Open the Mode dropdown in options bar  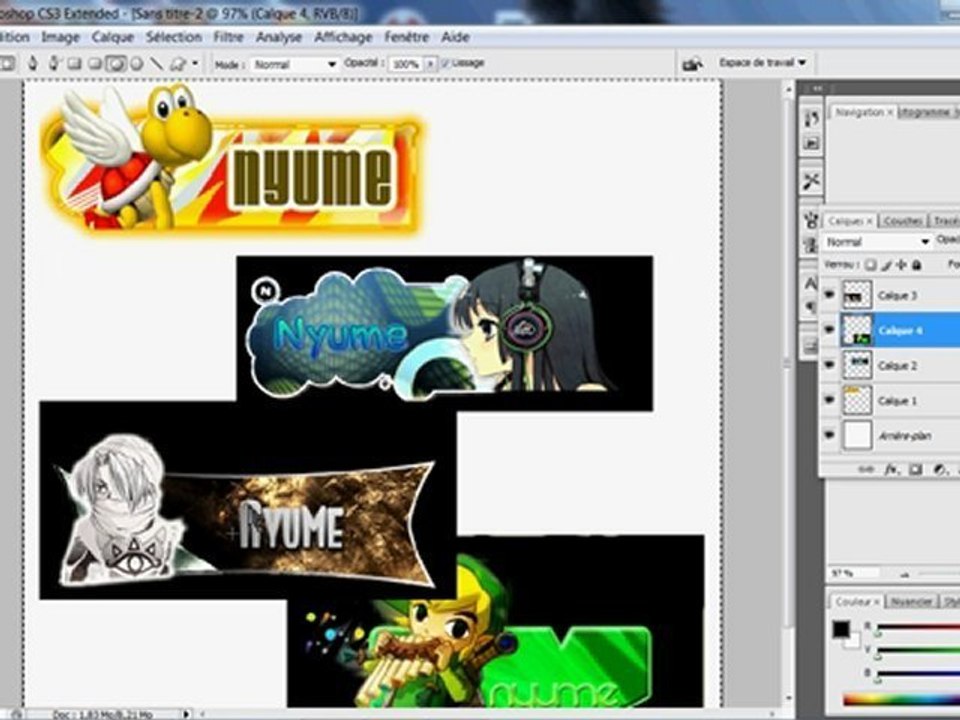click(294, 64)
